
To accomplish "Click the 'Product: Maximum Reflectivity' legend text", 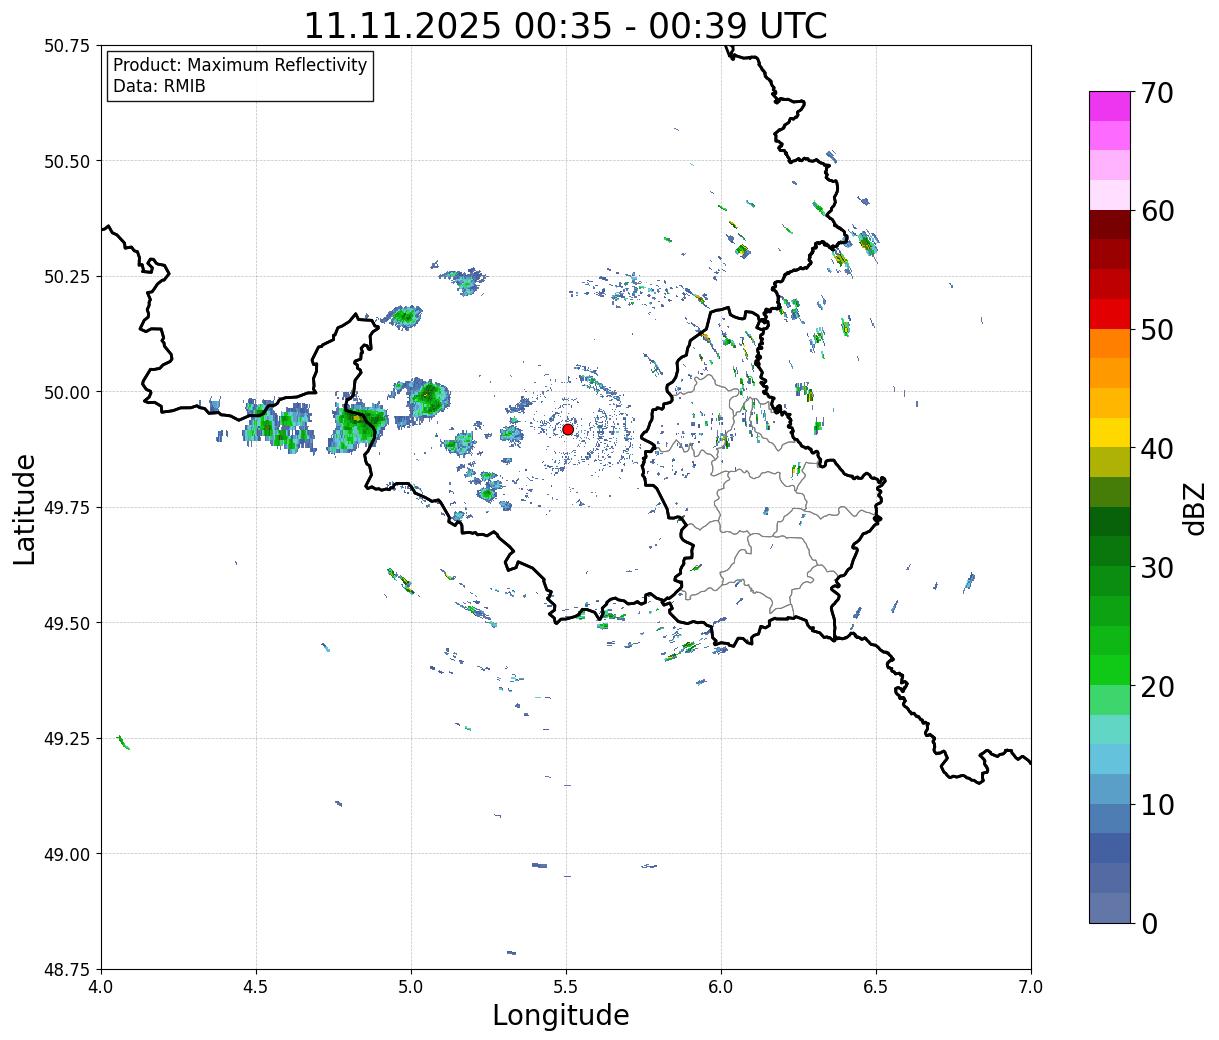I will click(240, 65).
